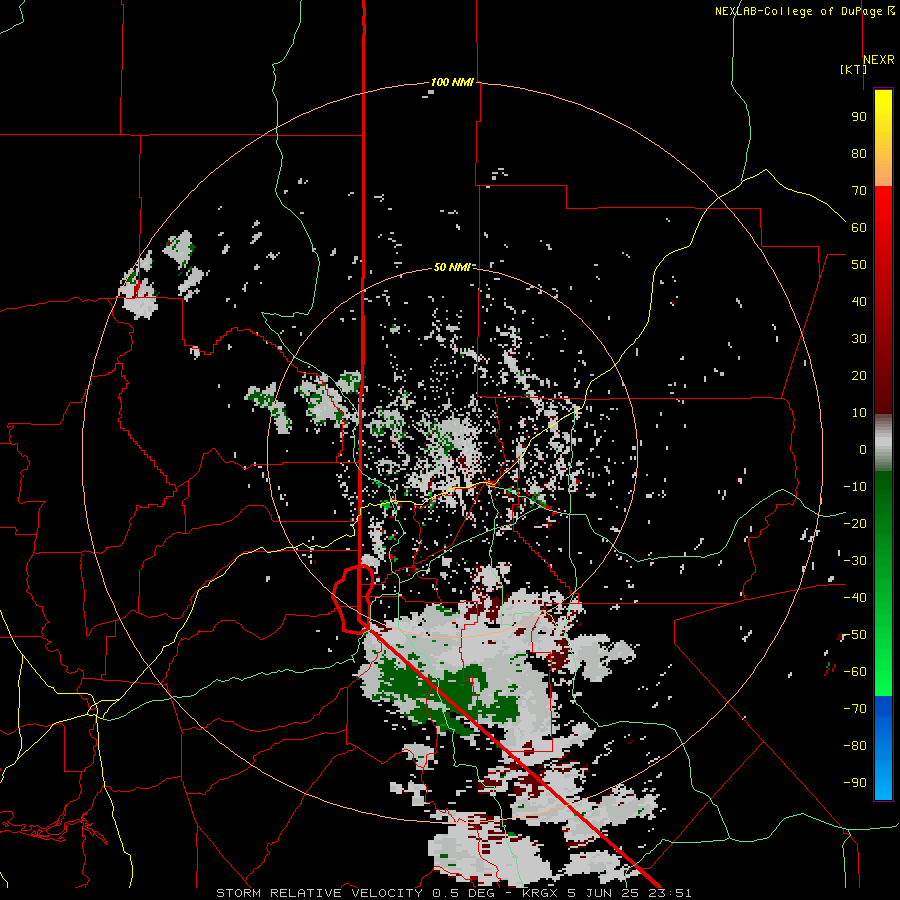Click the 90 value on velocity scale
The image size is (900, 900).
click(859, 117)
